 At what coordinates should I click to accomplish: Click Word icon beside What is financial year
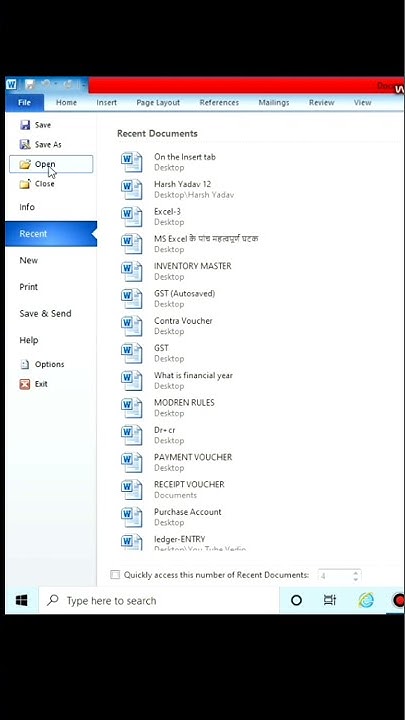click(132, 381)
